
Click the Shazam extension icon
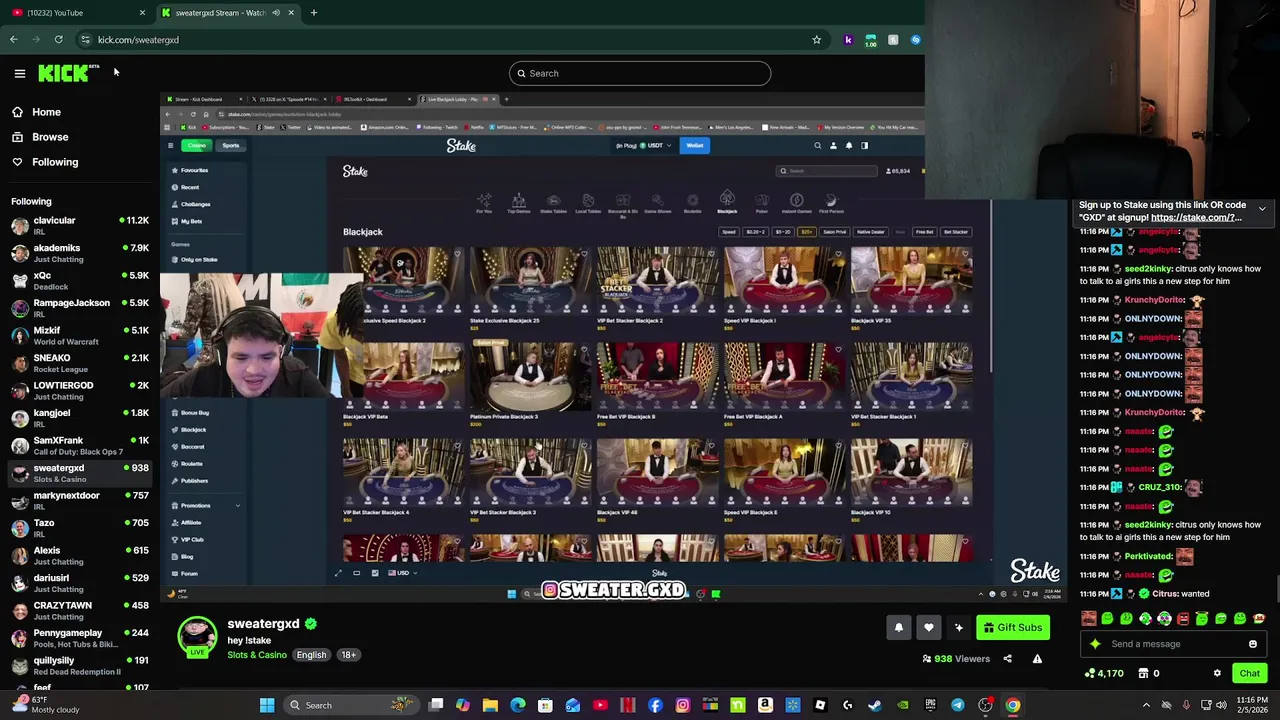(x=915, y=40)
